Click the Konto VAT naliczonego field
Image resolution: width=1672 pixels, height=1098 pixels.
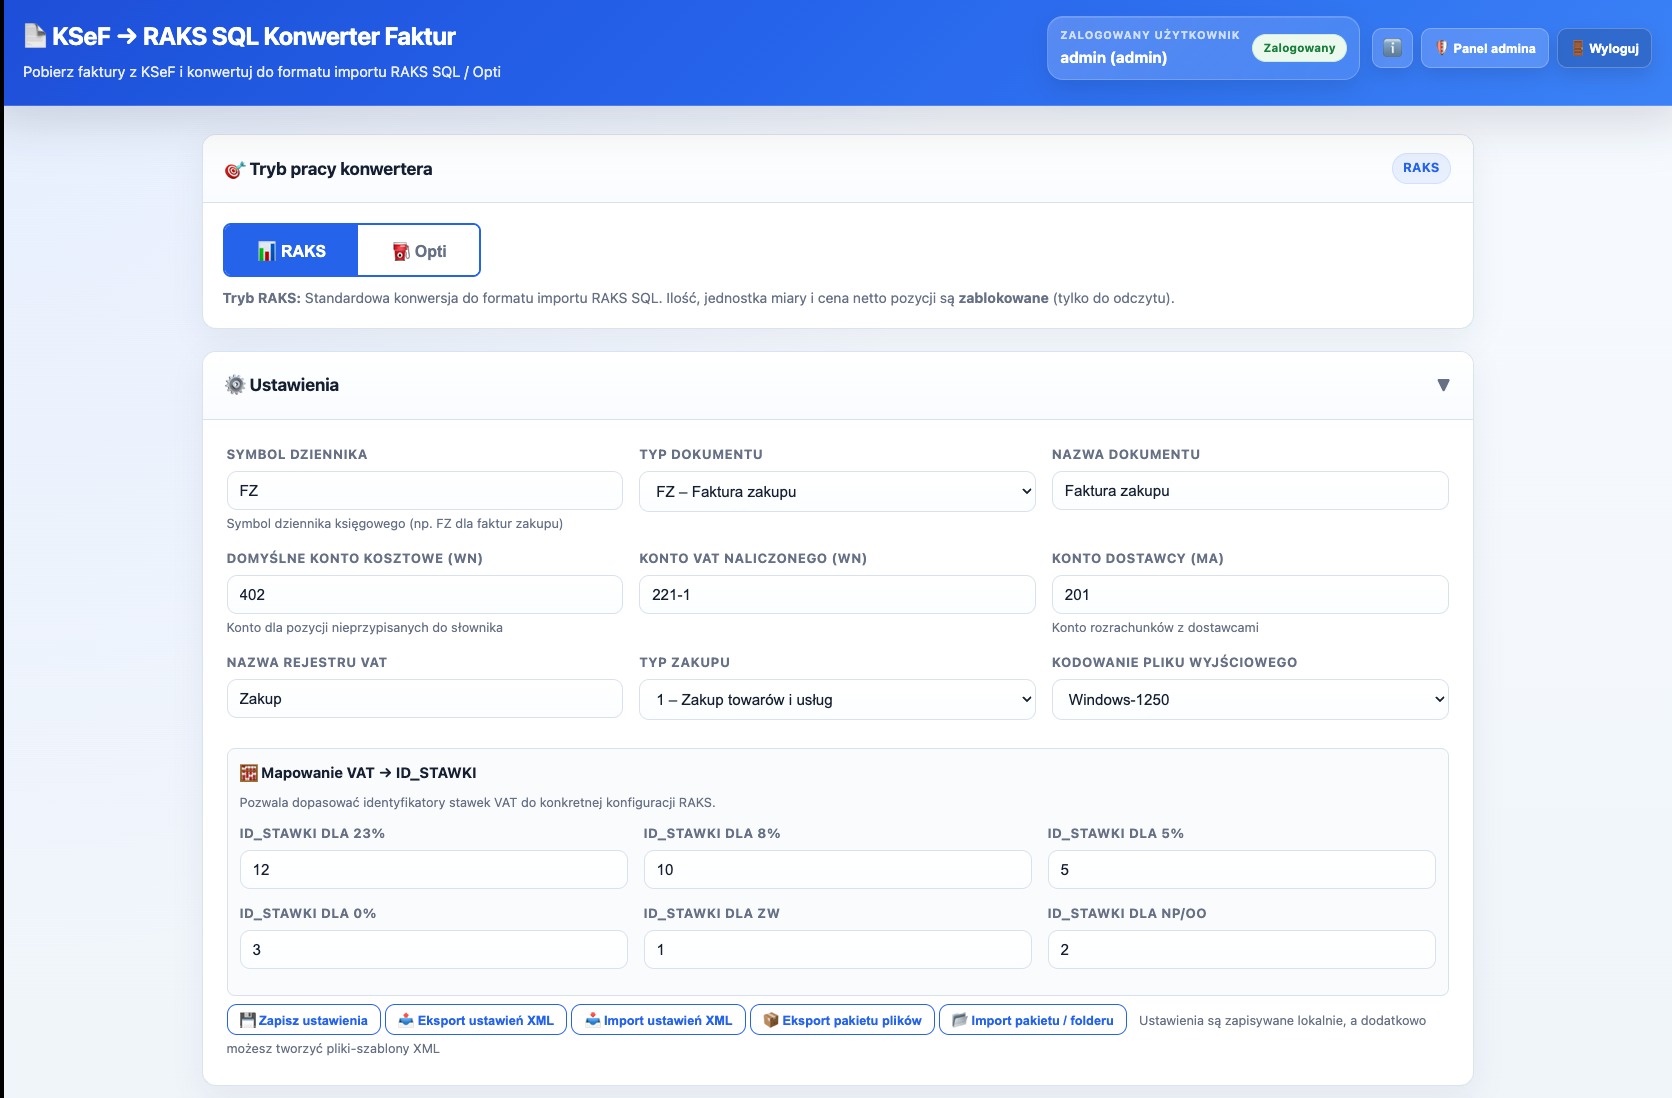coord(837,595)
